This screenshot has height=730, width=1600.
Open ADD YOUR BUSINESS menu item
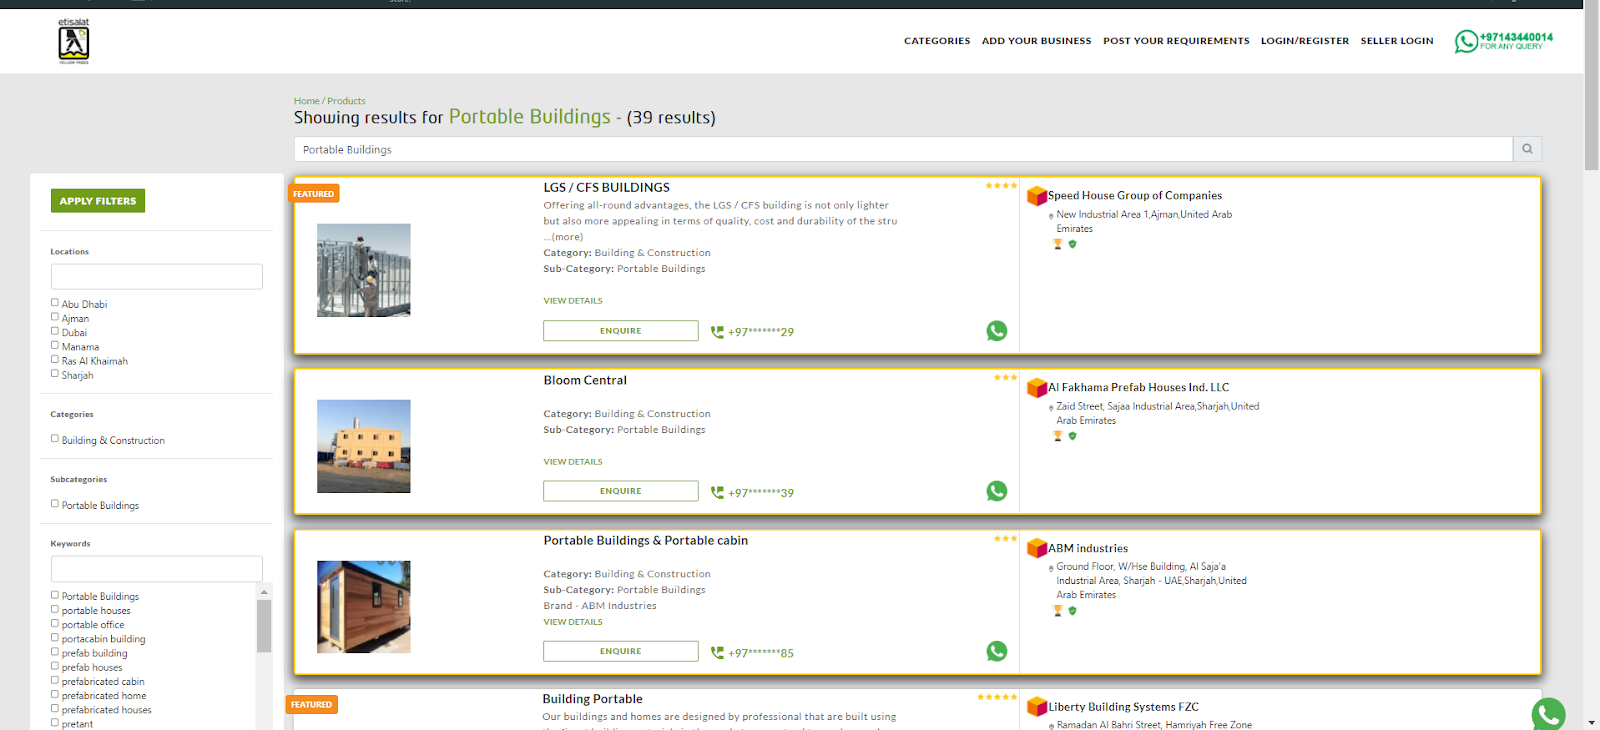(x=1036, y=41)
